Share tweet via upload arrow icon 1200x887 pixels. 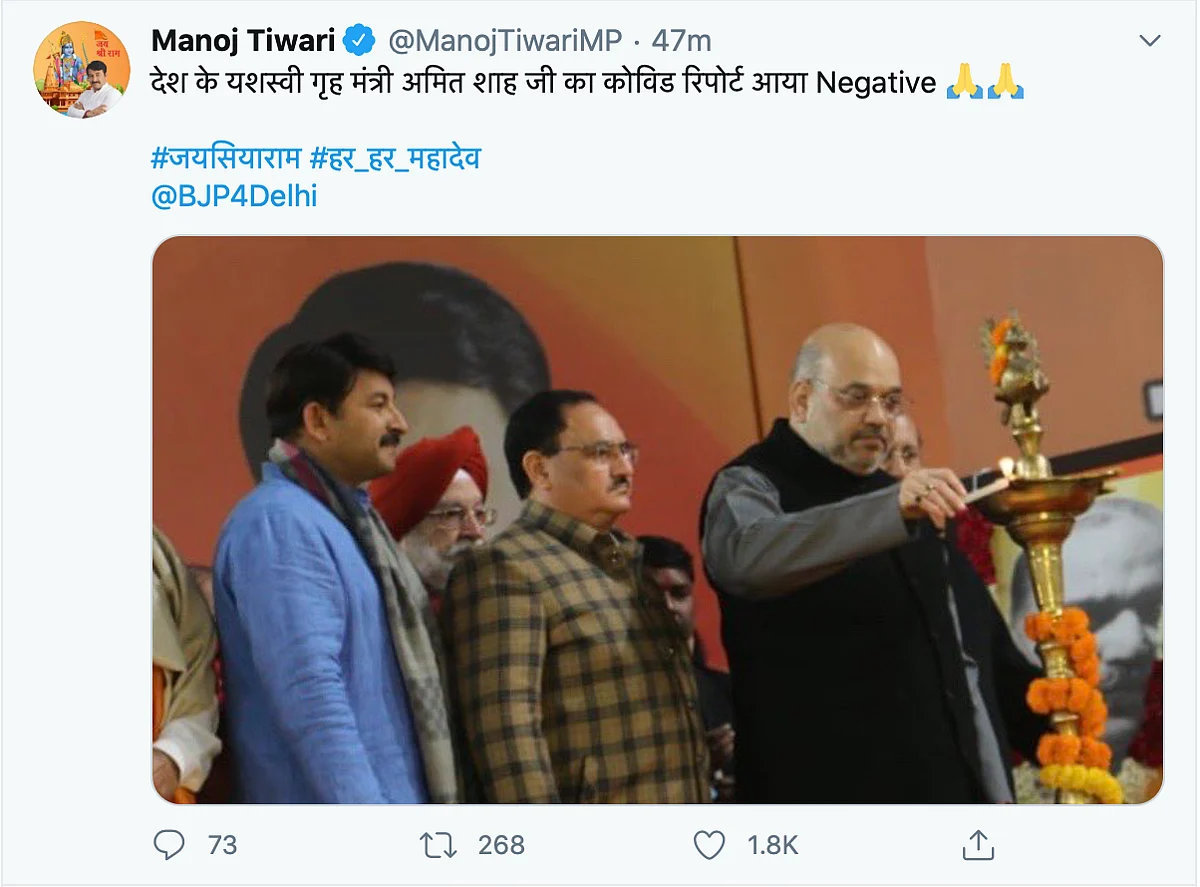pos(977,845)
